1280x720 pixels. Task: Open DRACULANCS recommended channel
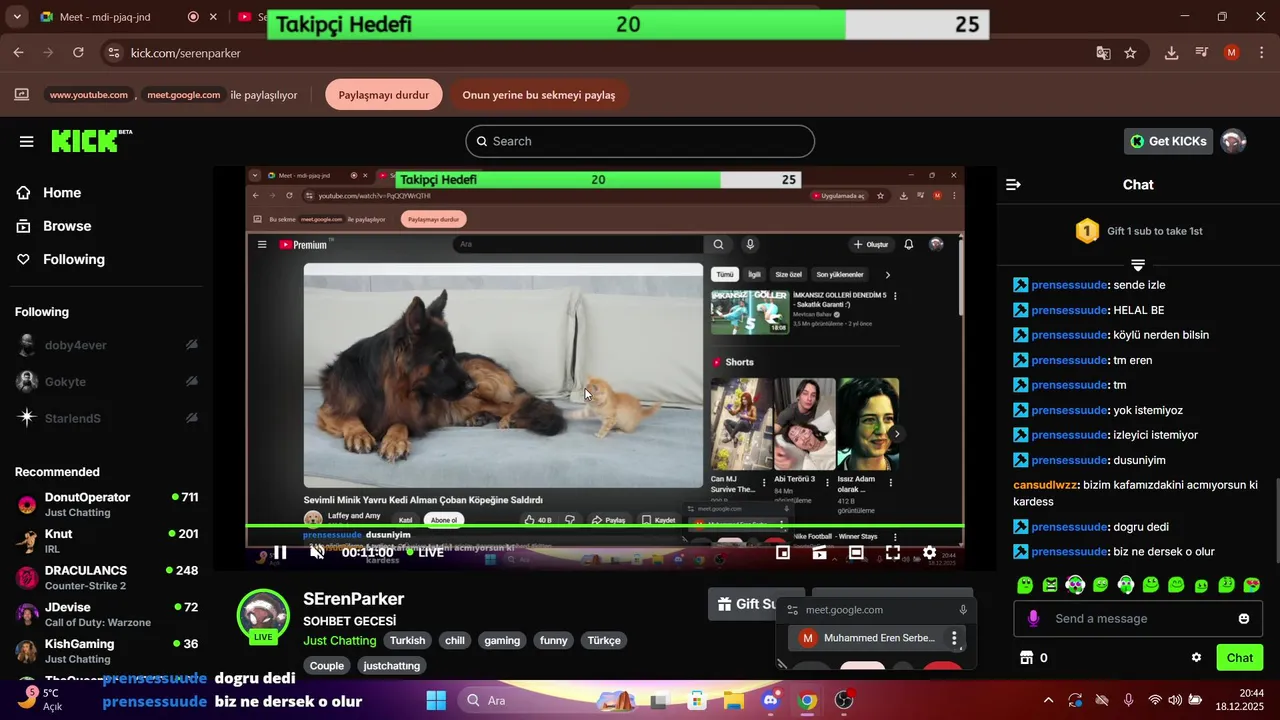point(108,578)
